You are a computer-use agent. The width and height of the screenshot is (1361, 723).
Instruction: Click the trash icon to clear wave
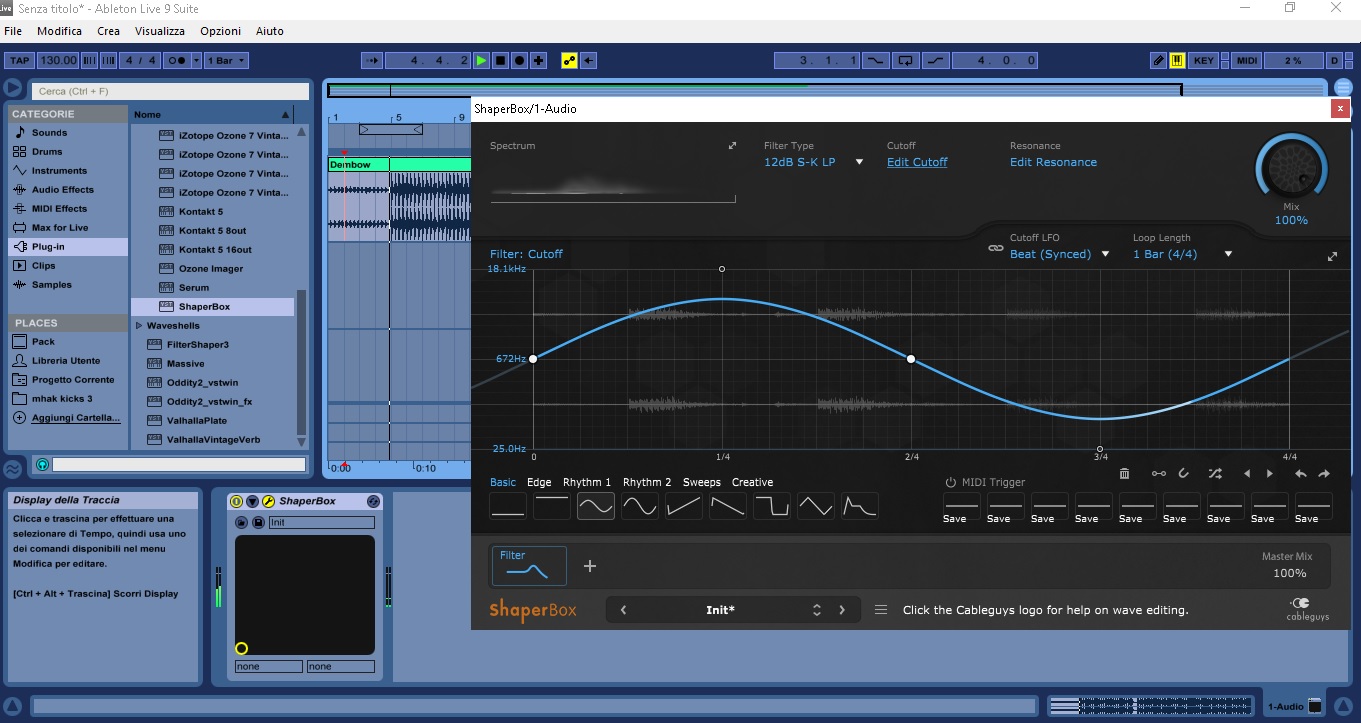click(x=1124, y=474)
